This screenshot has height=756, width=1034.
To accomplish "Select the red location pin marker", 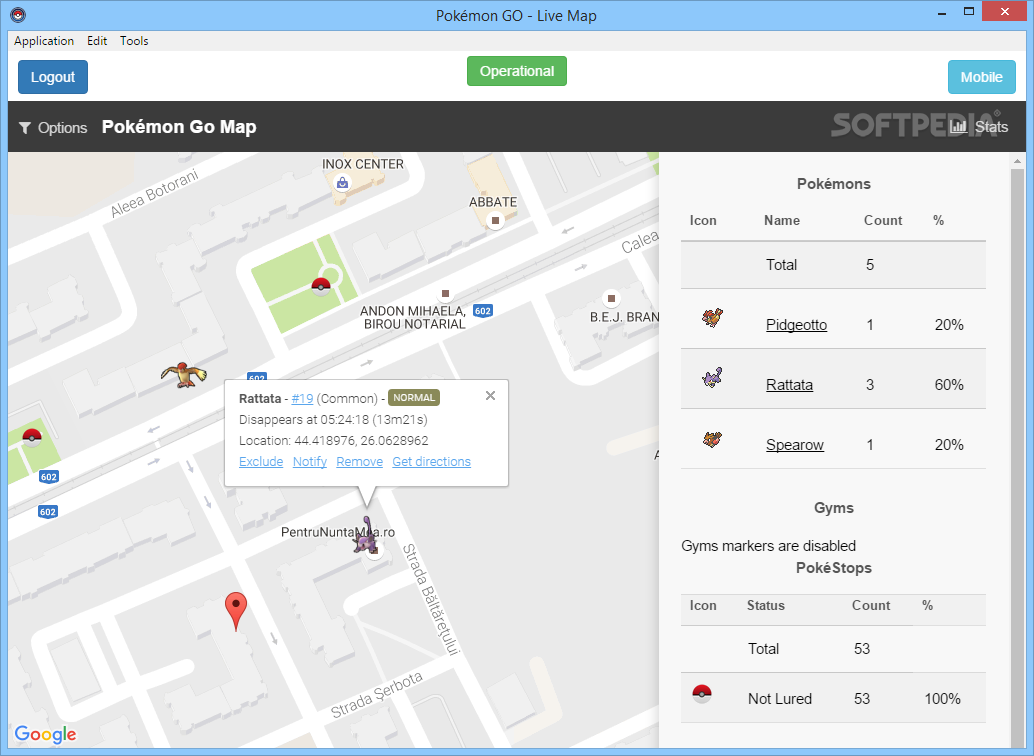I will 236,612.
